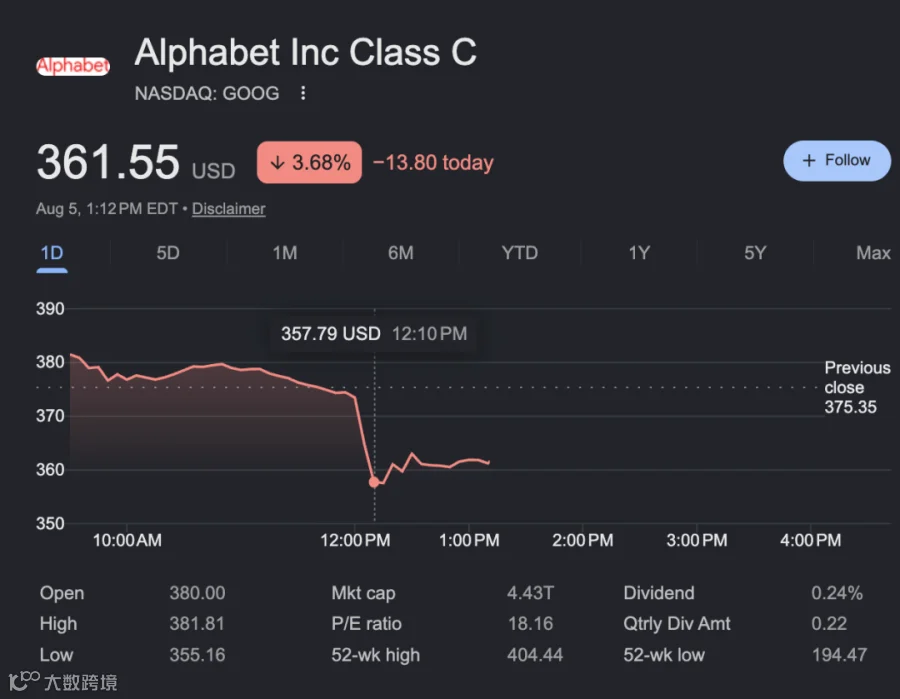Viewport: 900px width, 699px height.
Task: Click the plus icon in Follow button
Action: coord(809,161)
